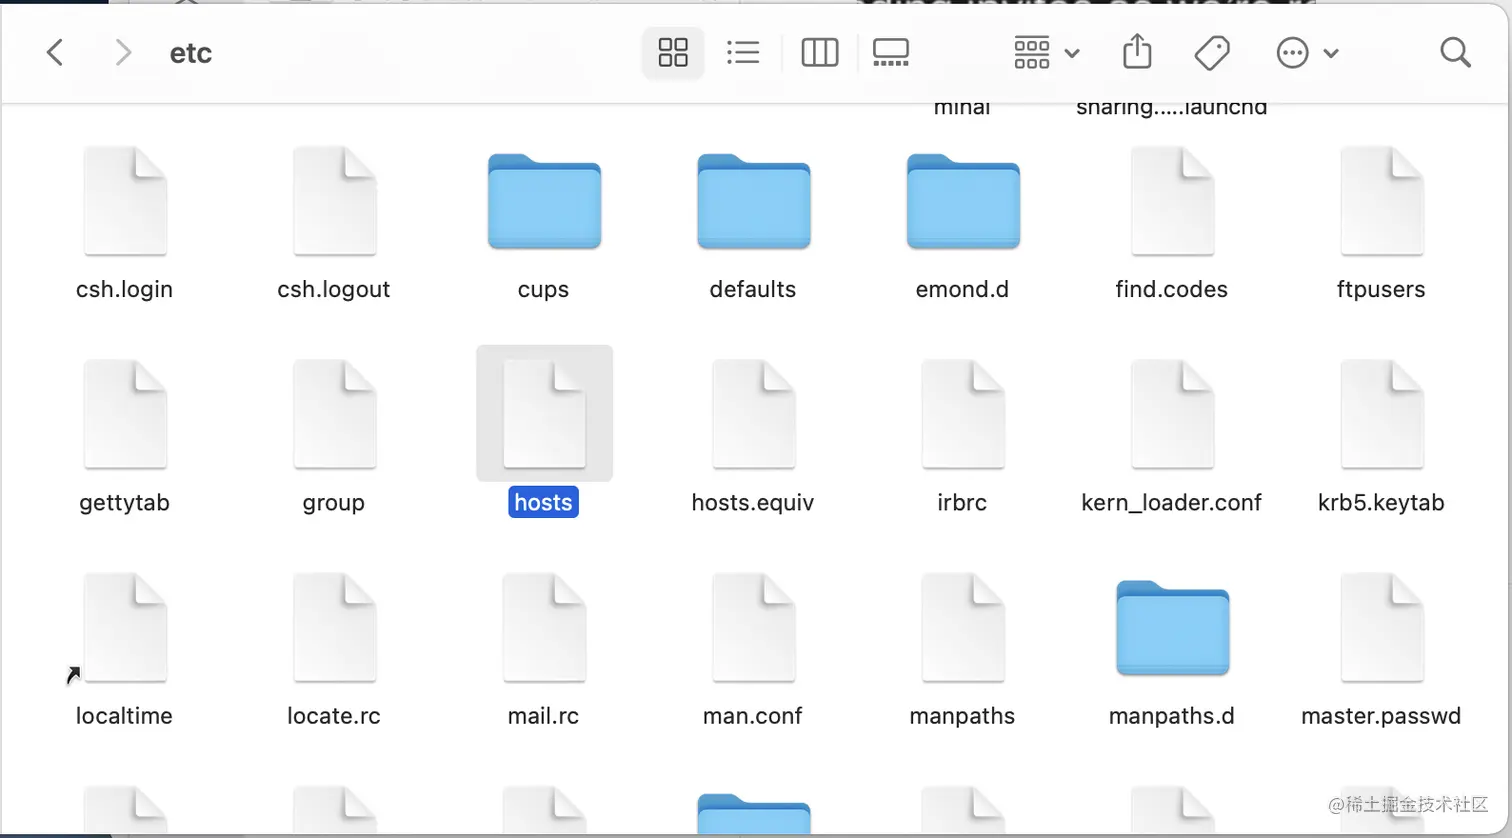Click the 'emond.d' folder name label

click(x=962, y=289)
